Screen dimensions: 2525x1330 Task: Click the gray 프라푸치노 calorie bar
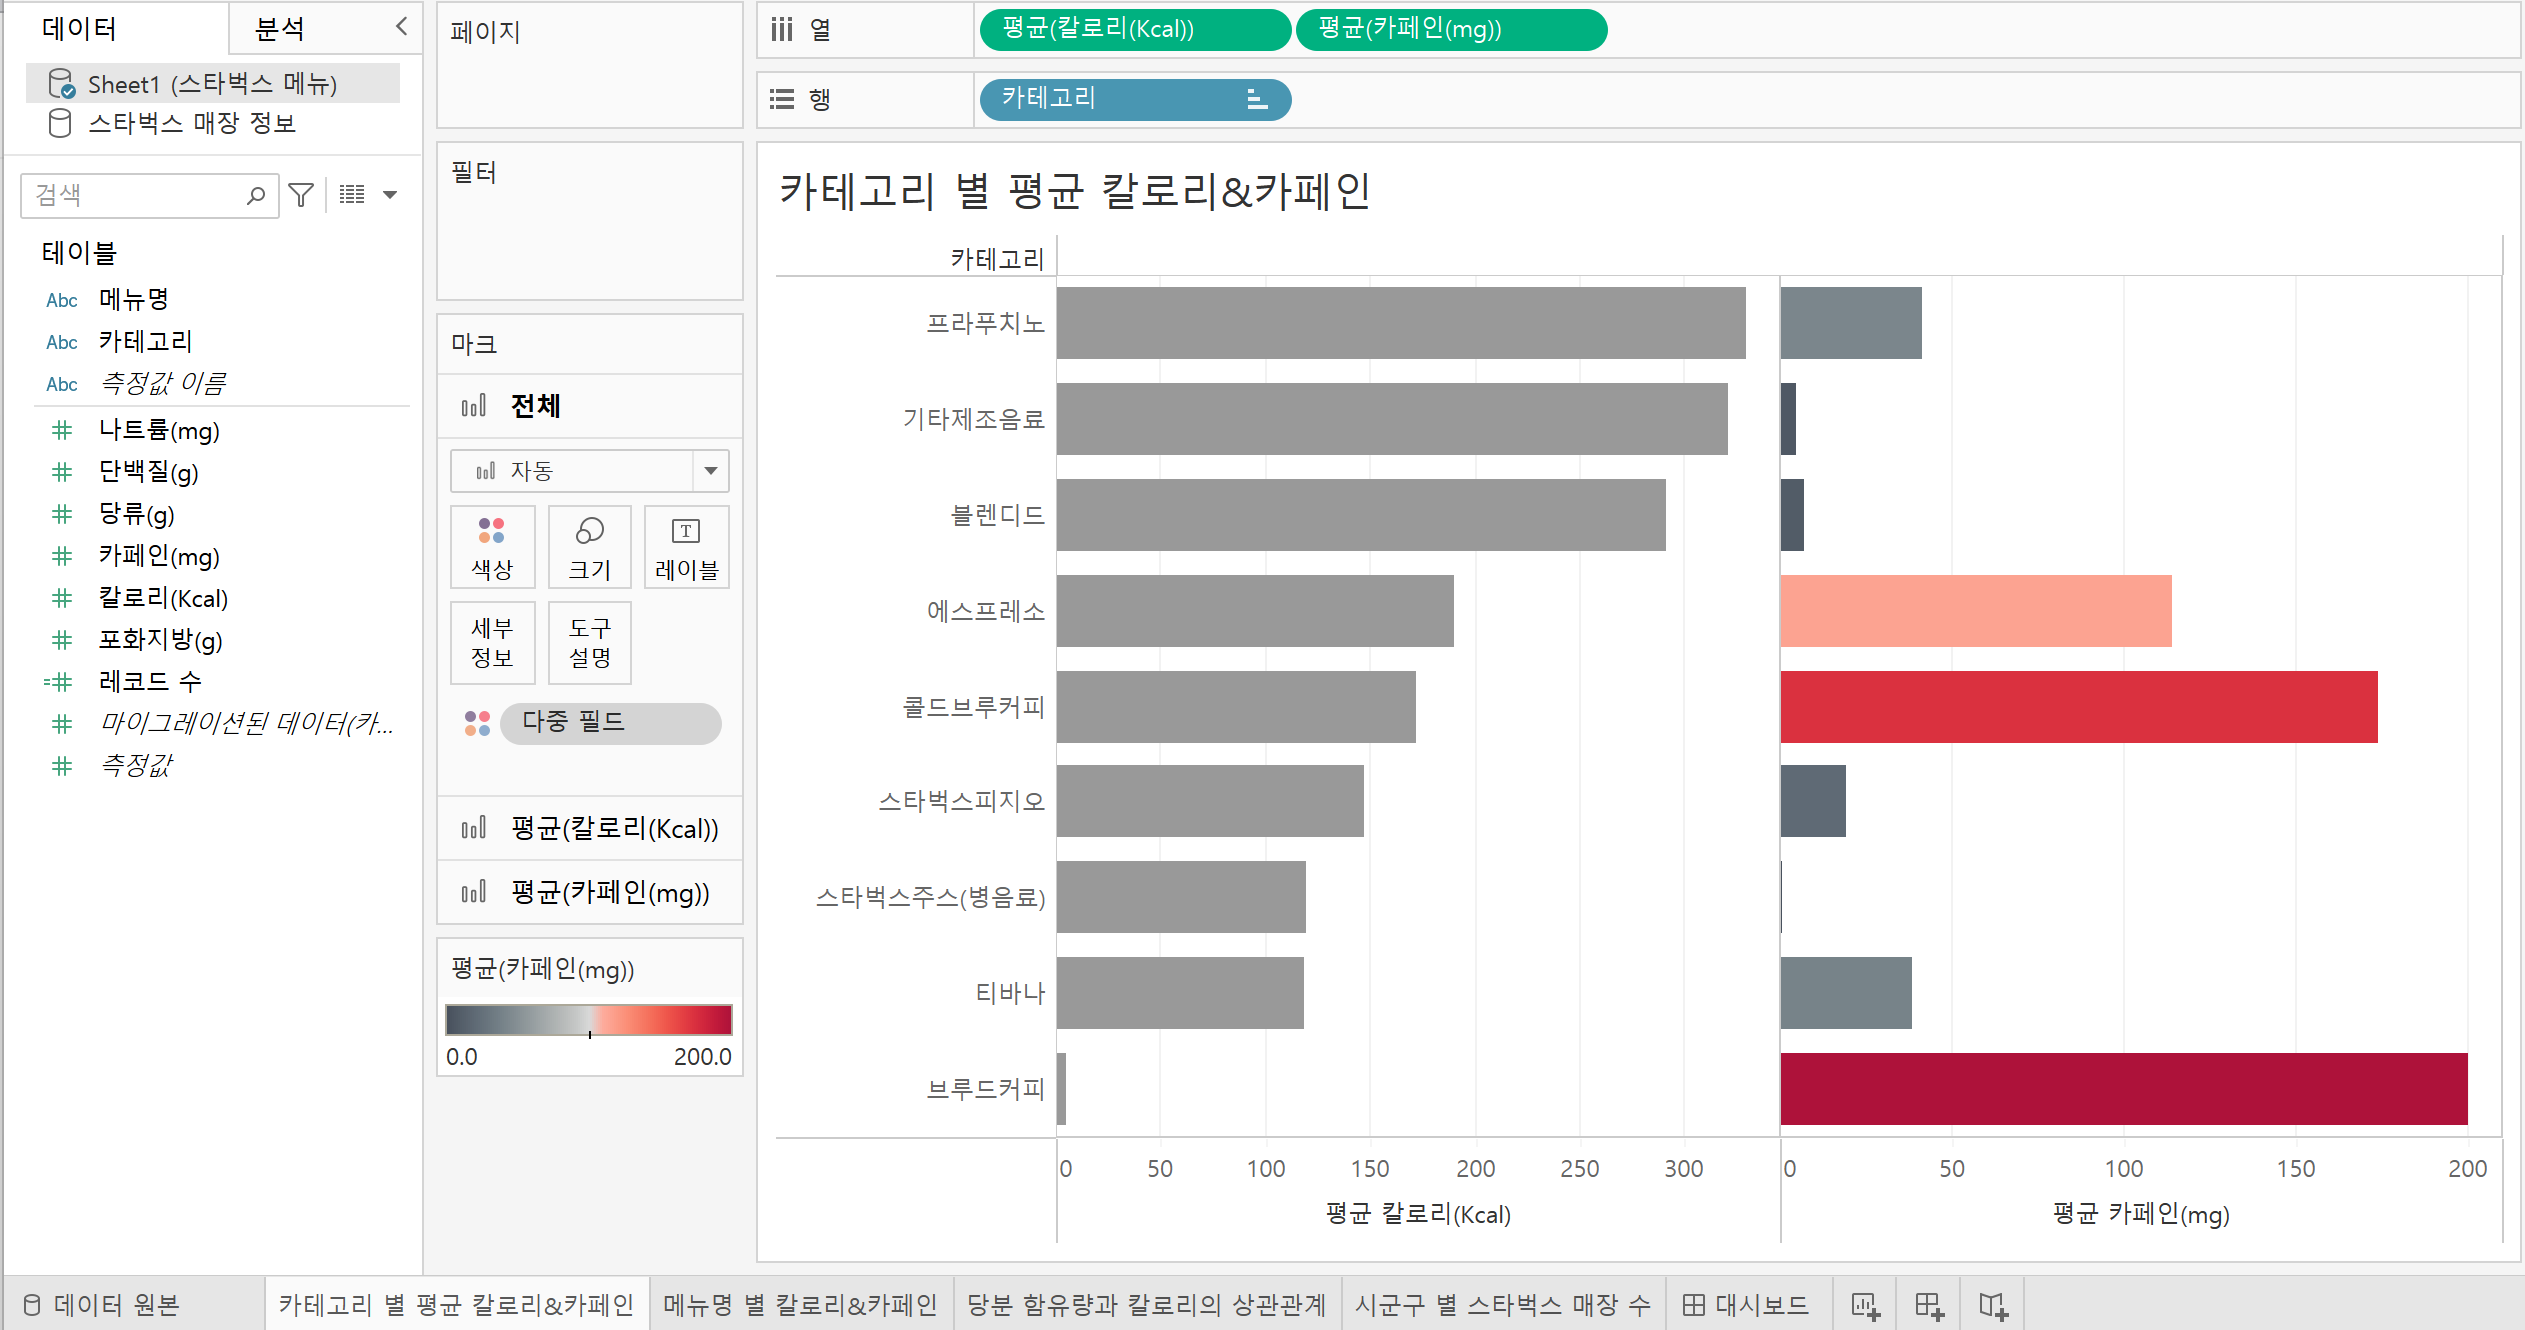click(x=1401, y=323)
